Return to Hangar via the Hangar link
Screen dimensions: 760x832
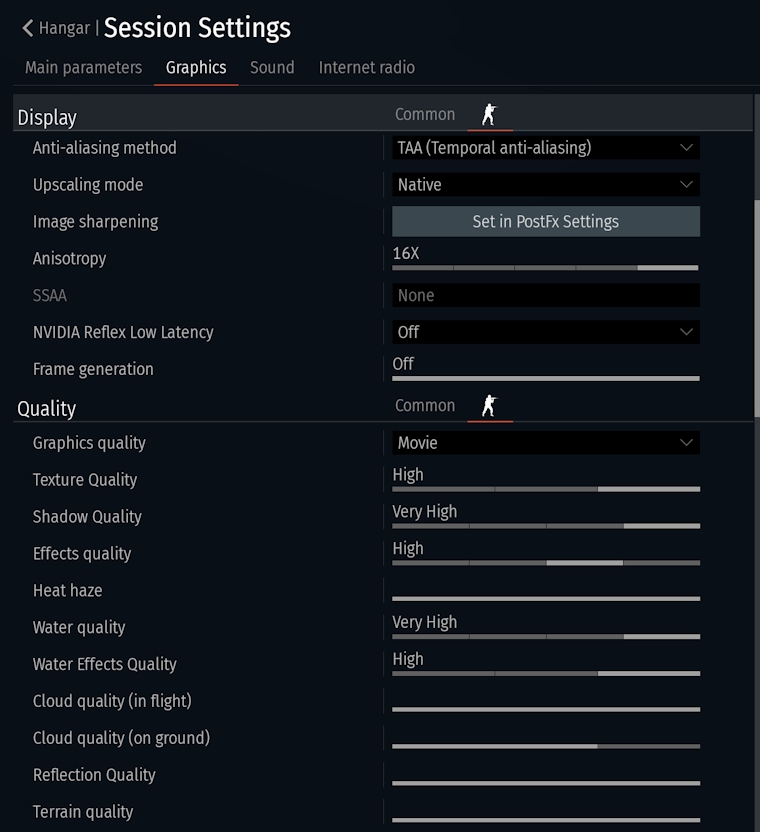click(64, 28)
